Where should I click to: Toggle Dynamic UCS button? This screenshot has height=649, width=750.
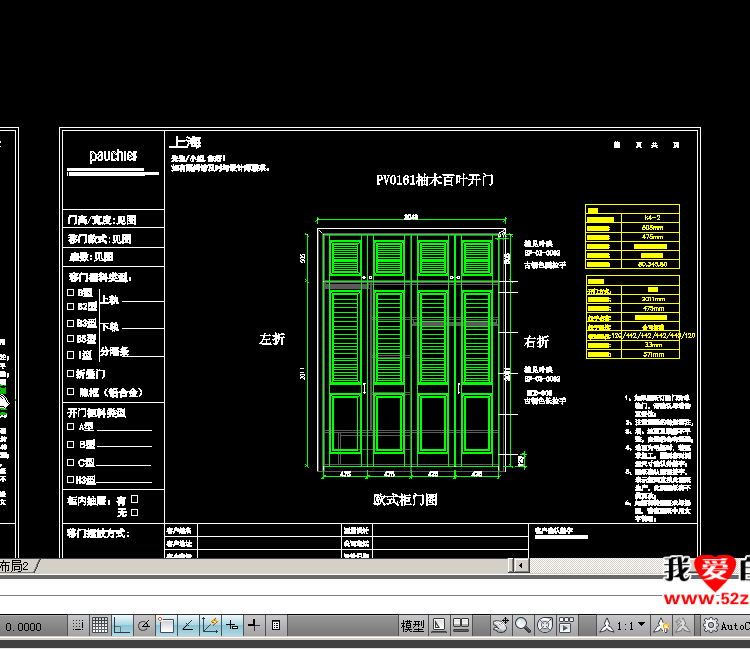coord(210,625)
